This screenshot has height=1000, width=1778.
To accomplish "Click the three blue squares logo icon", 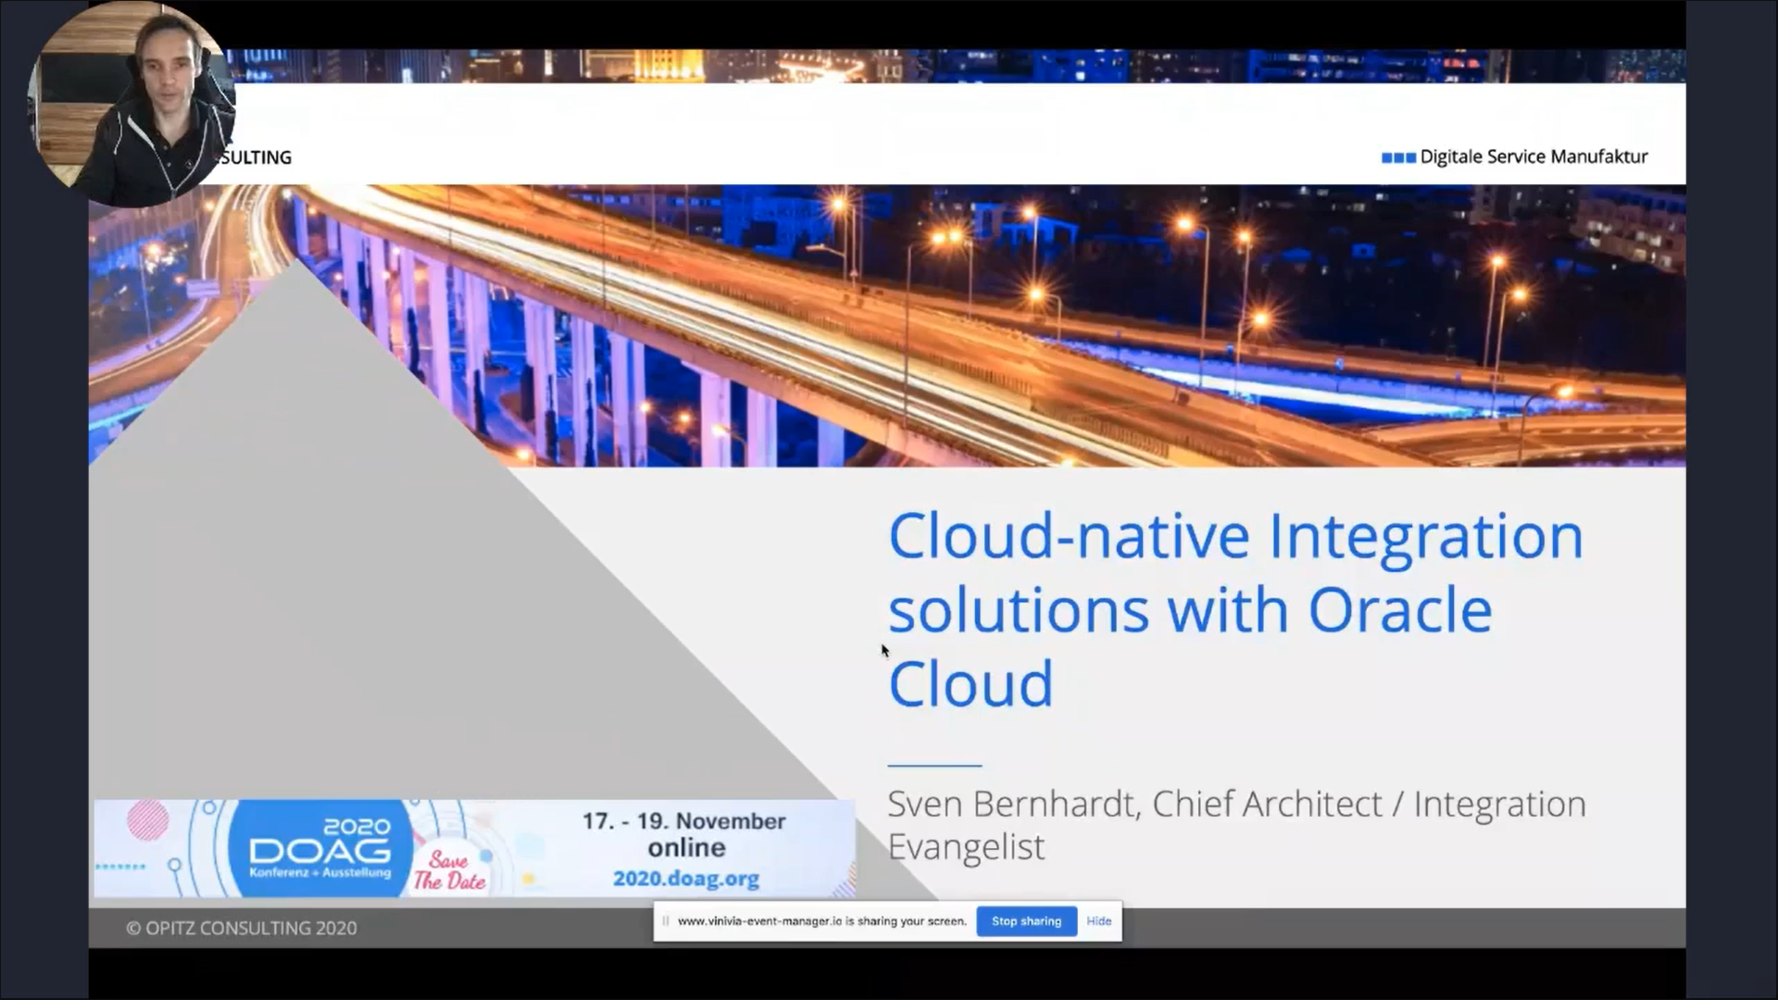I will [x=1398, y=157].
